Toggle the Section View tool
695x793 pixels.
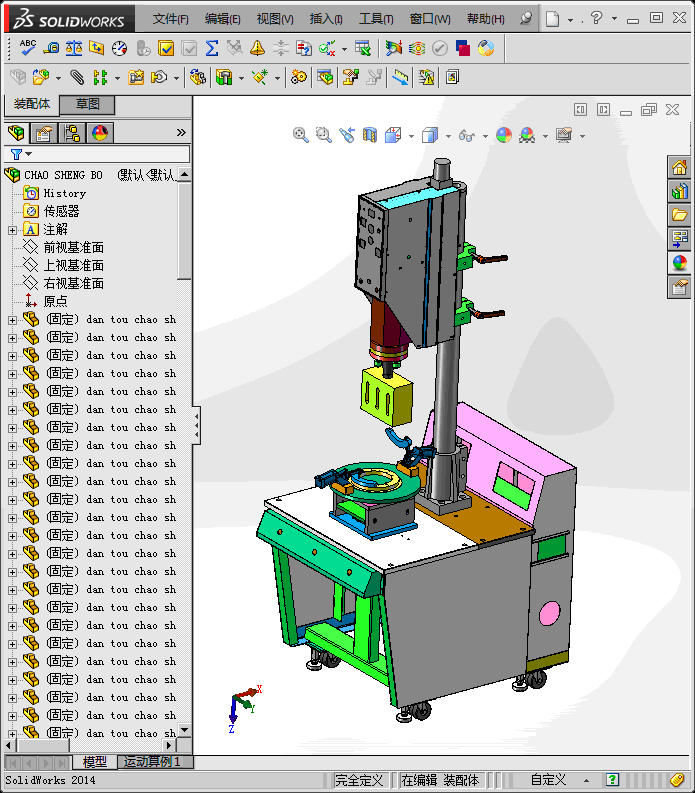tap(370, 135)
